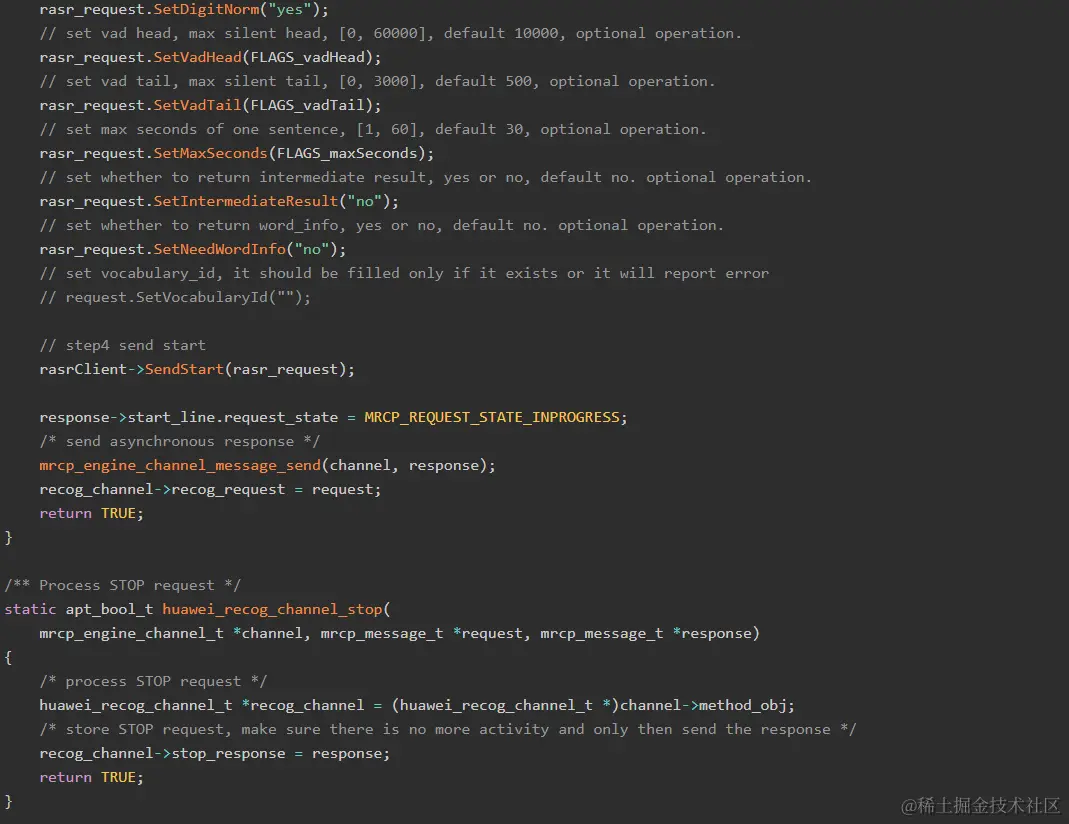Click the mrcp_engine_channel_message_send call
The image size is (1069, 824).
point(267,466)
